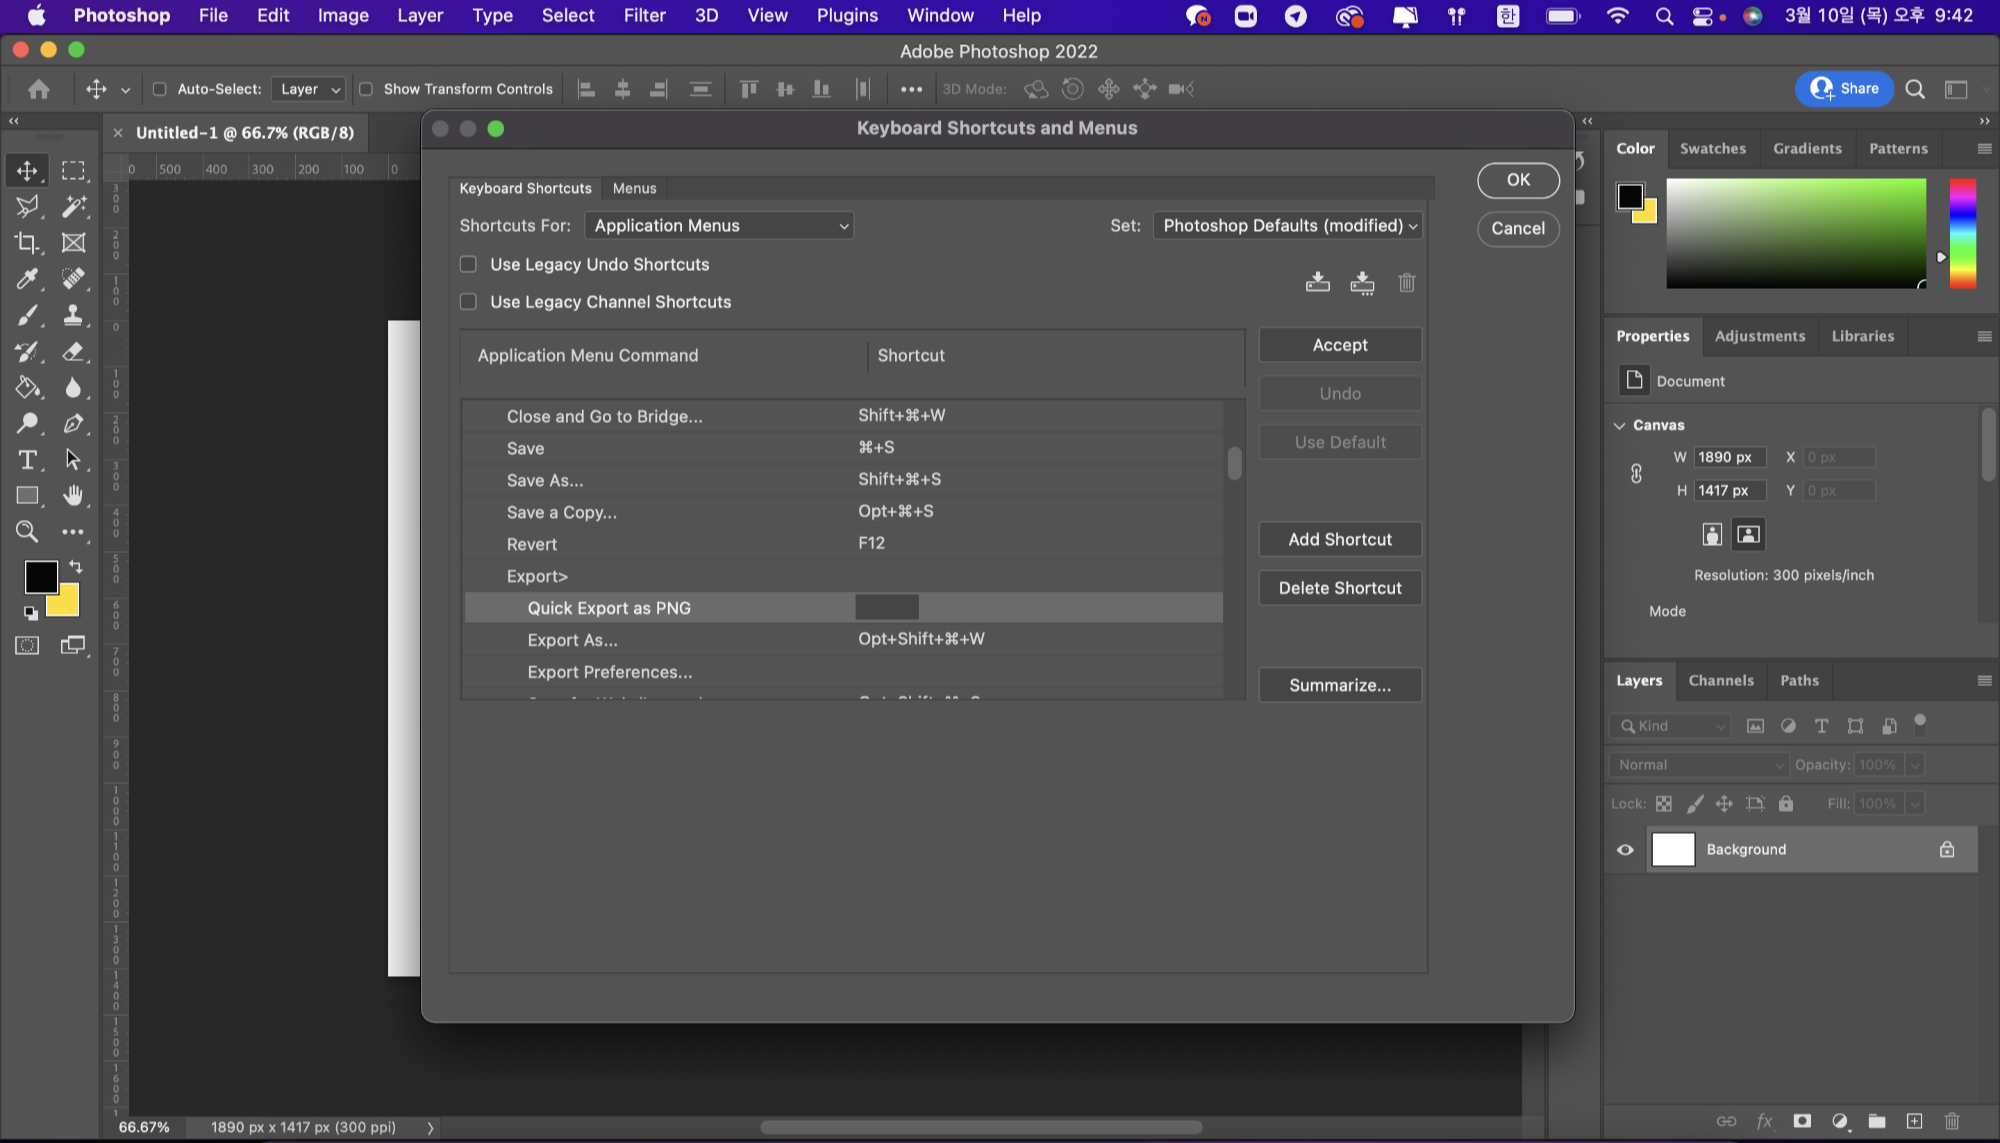Open the Shortcuts For dropdown
Image resolution: width=2000 pixels, height=1143 pixels.
719,226
